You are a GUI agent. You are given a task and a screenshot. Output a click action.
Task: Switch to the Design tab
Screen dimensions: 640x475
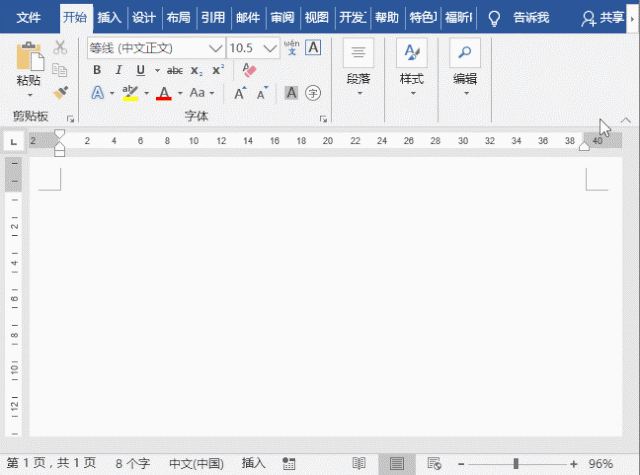144,18
